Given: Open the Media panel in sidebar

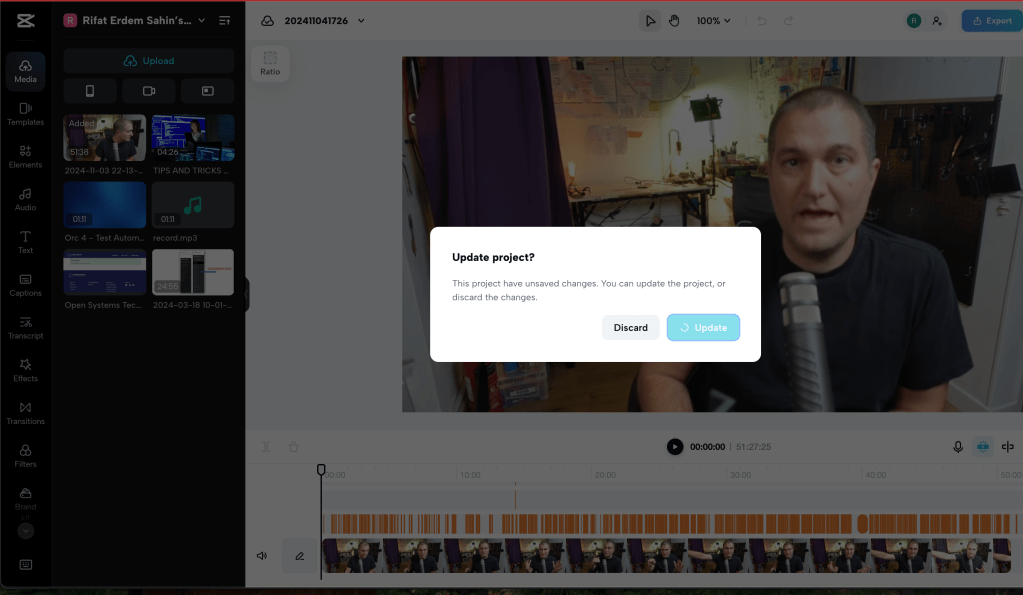Looking at the screenshot, I should [x=25, y=70].
